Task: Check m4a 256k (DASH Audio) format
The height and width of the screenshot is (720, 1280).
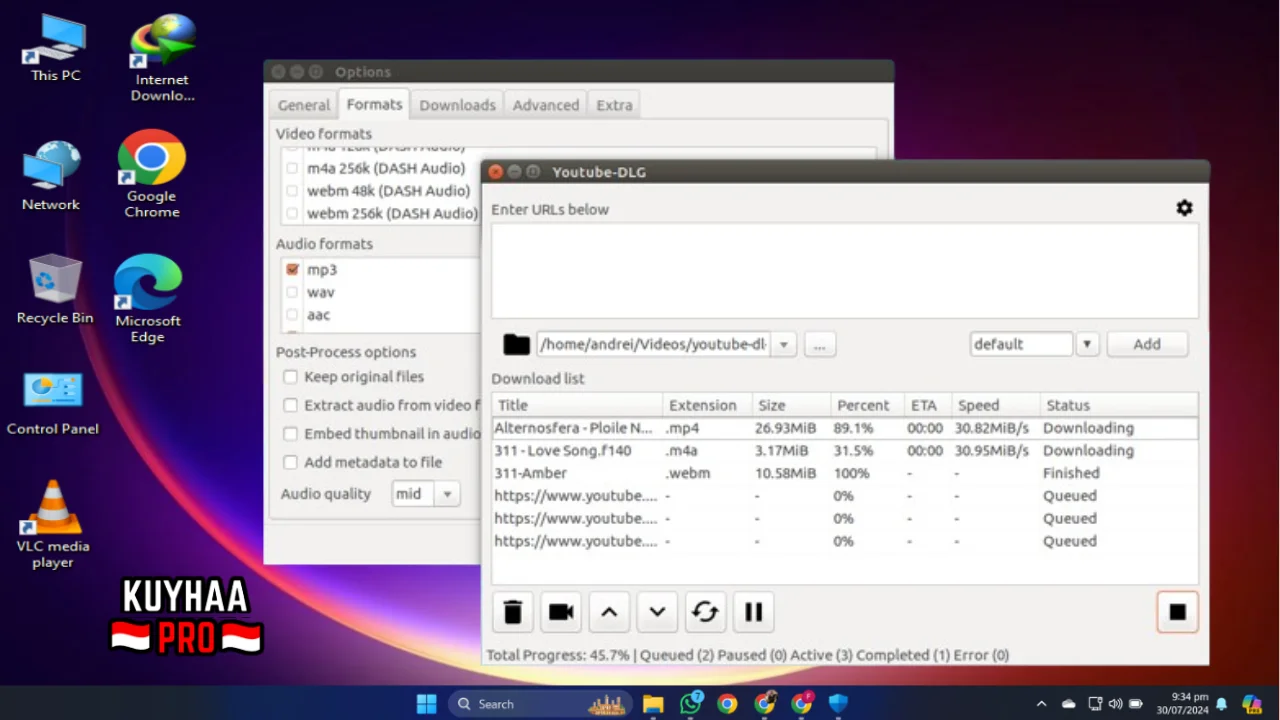Action: [x=292, y=168]
